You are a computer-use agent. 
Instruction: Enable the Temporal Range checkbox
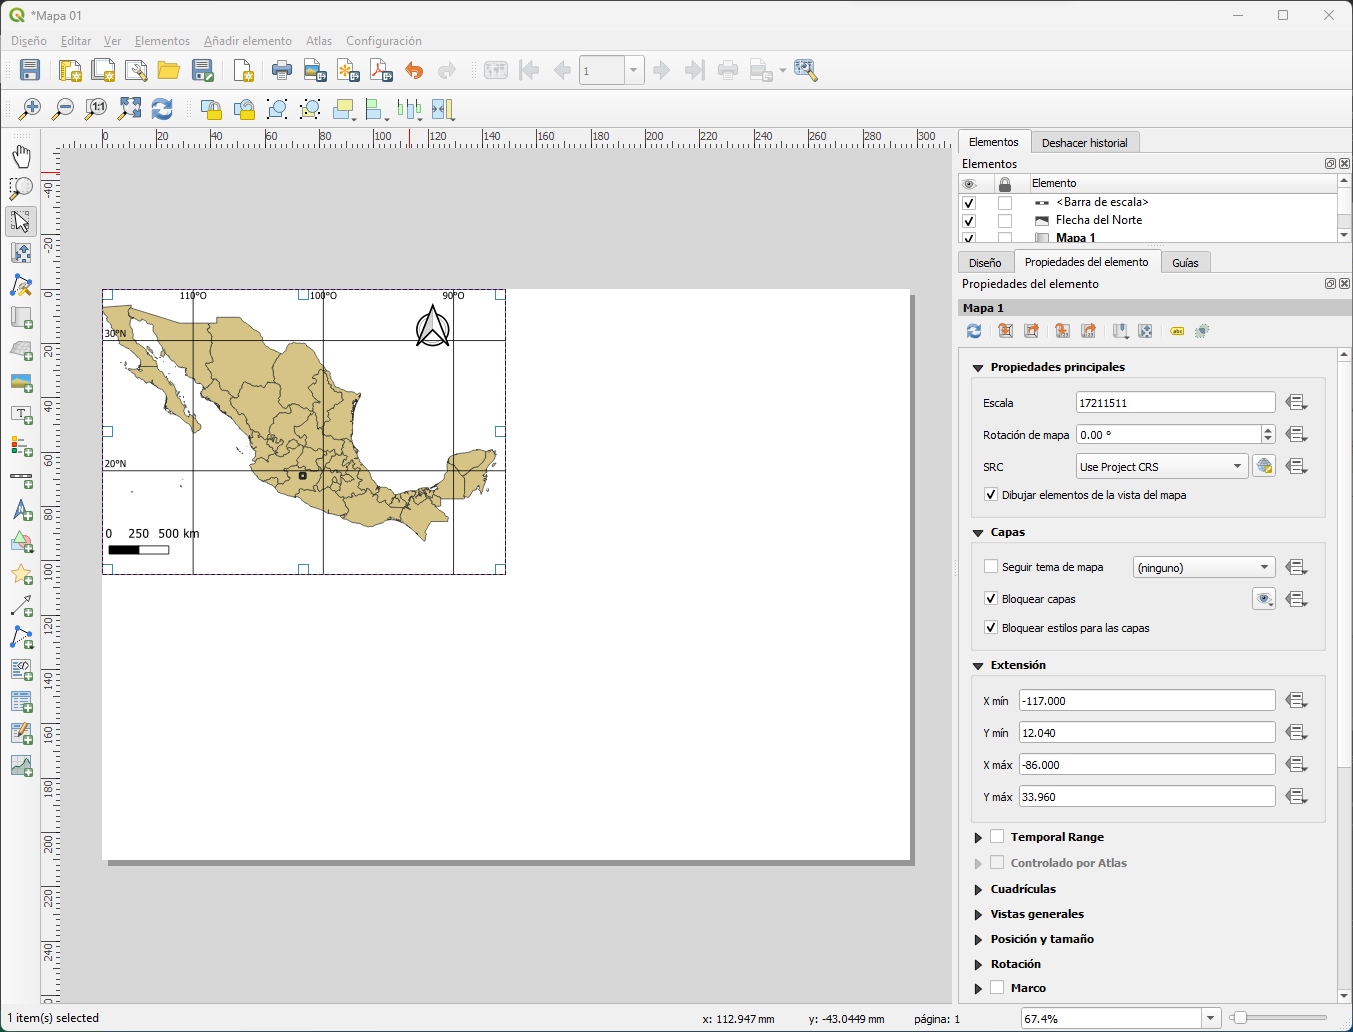click(997, 836)
